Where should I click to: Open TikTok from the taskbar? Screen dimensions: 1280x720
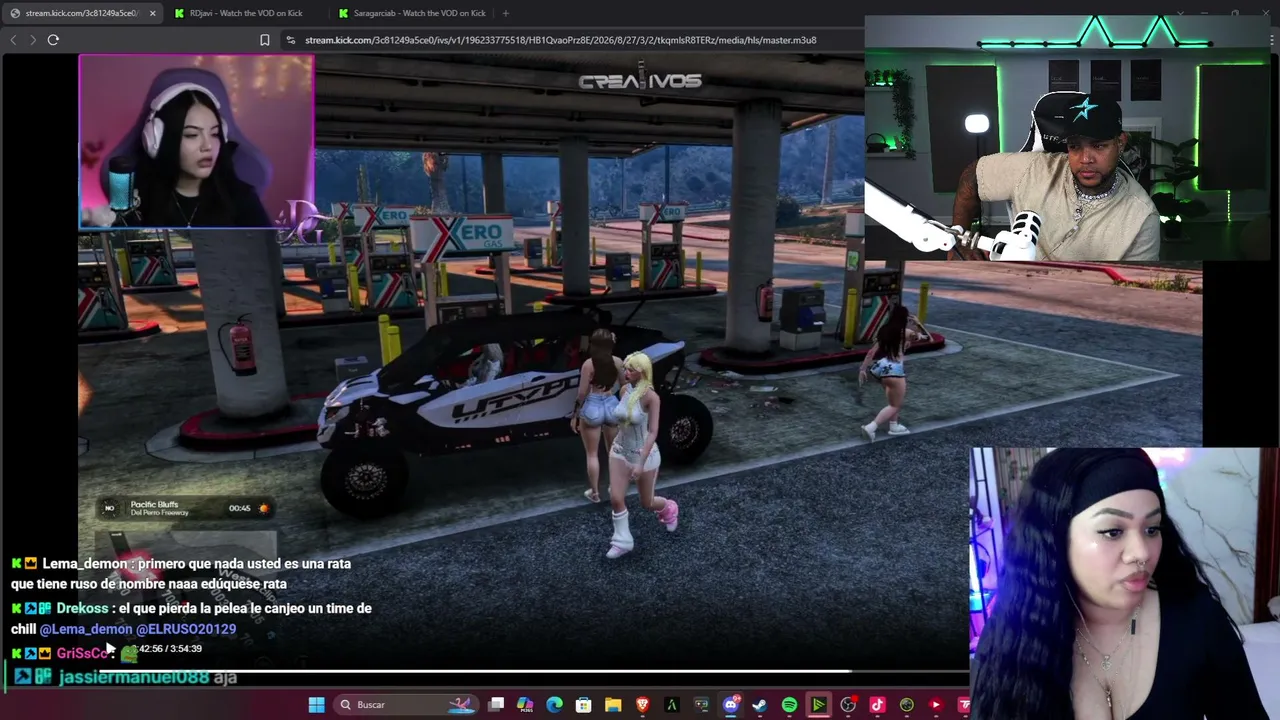(877, 705)
